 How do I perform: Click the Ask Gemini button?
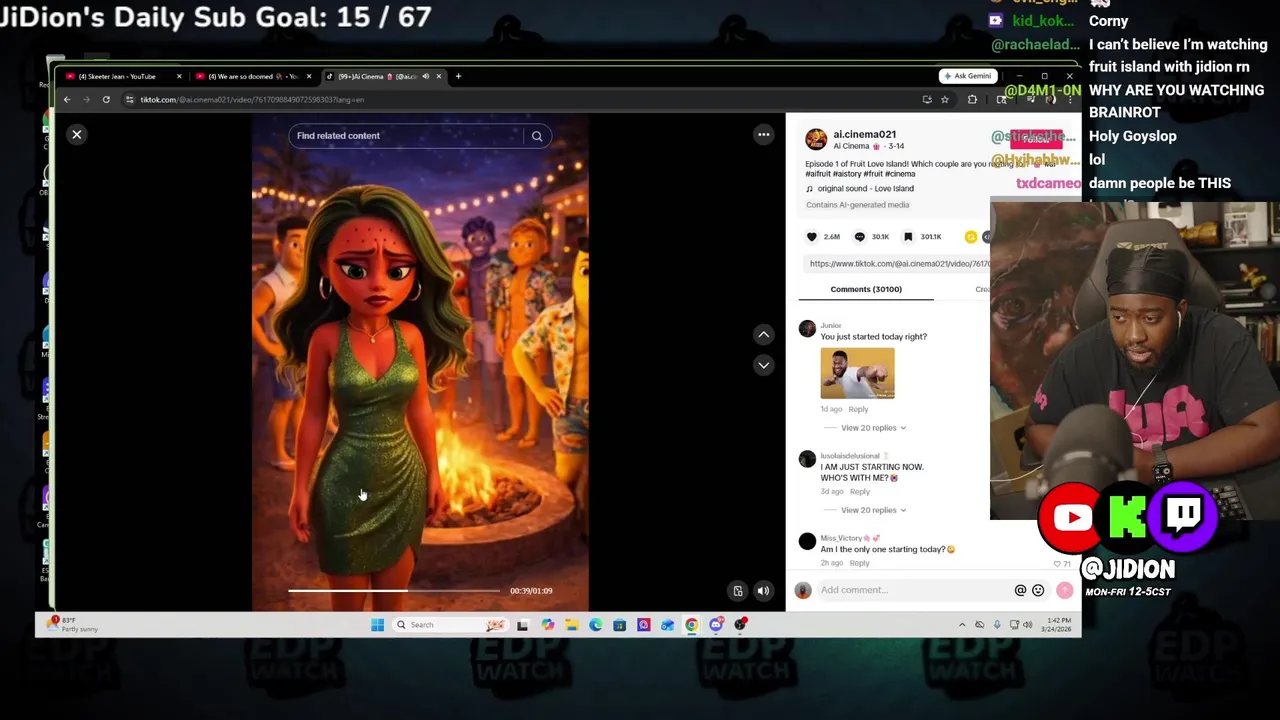point(967,76)
